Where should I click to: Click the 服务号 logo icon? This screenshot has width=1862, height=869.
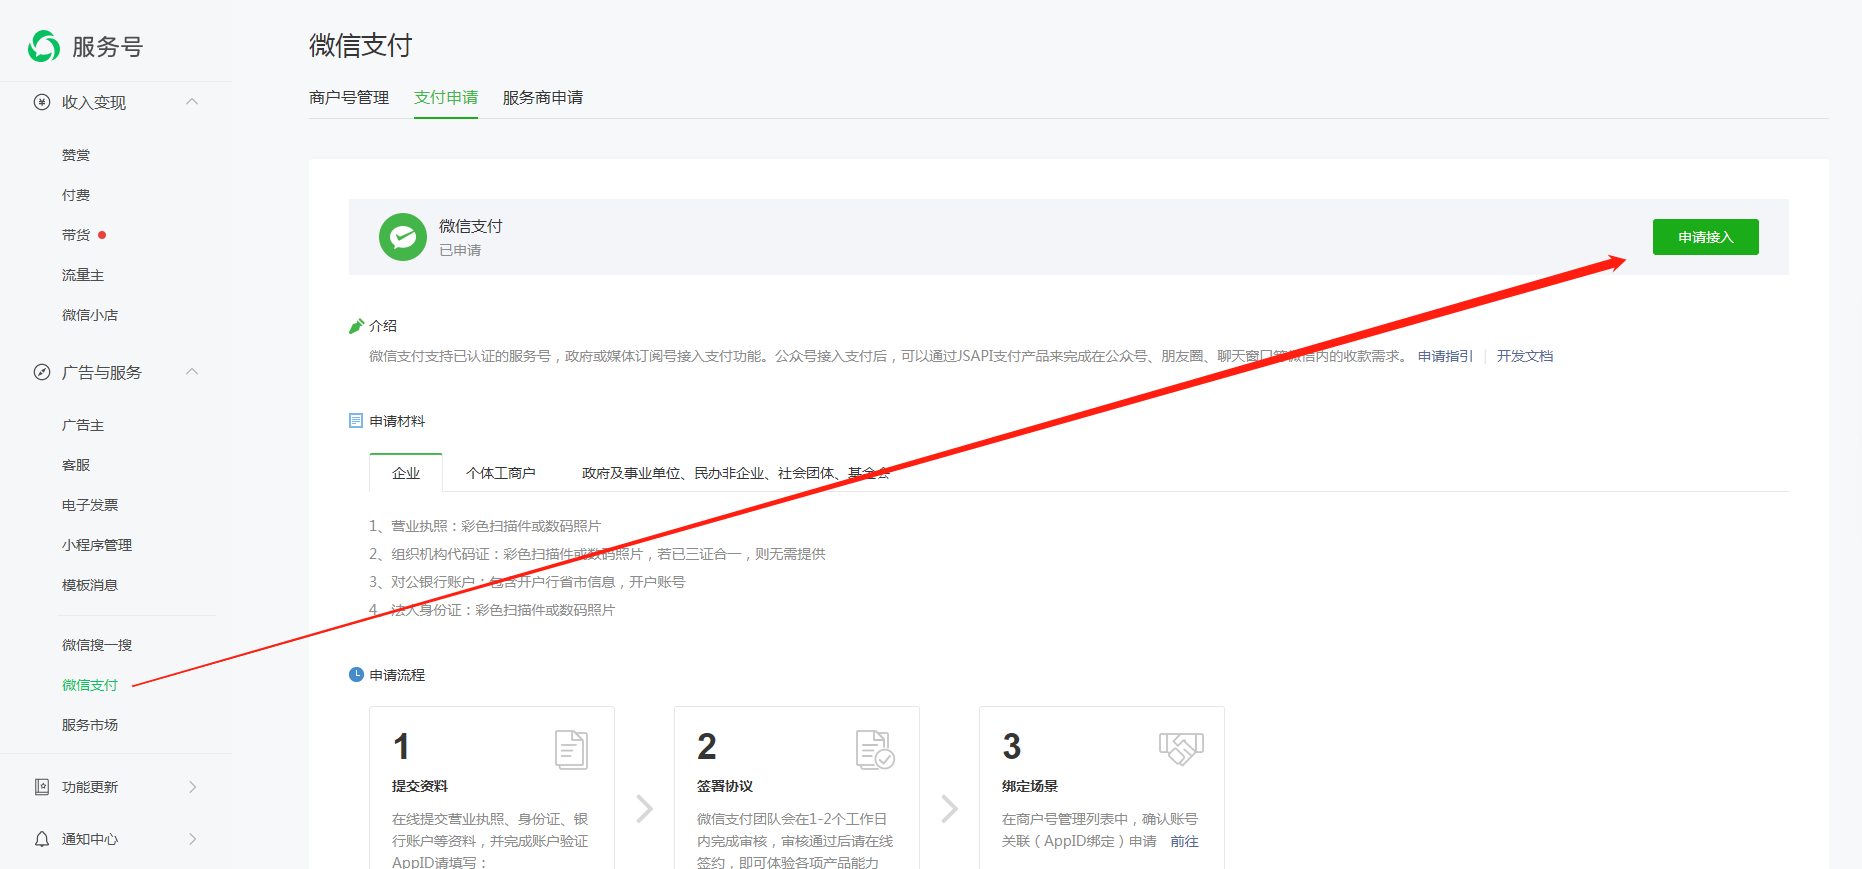coord(44,46)
